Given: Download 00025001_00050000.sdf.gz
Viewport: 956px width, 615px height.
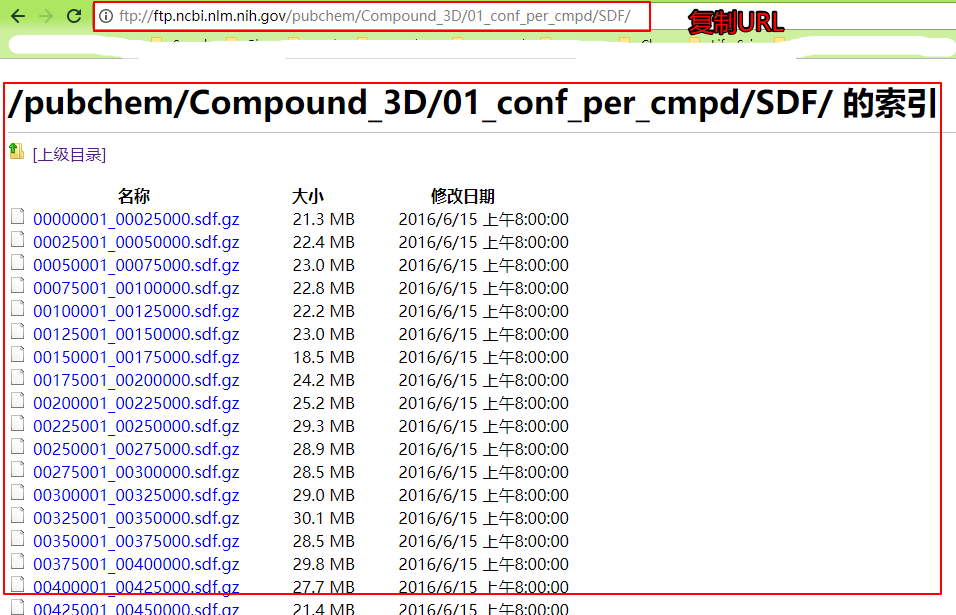Looking at the screenshot, I should pos(136,243).
